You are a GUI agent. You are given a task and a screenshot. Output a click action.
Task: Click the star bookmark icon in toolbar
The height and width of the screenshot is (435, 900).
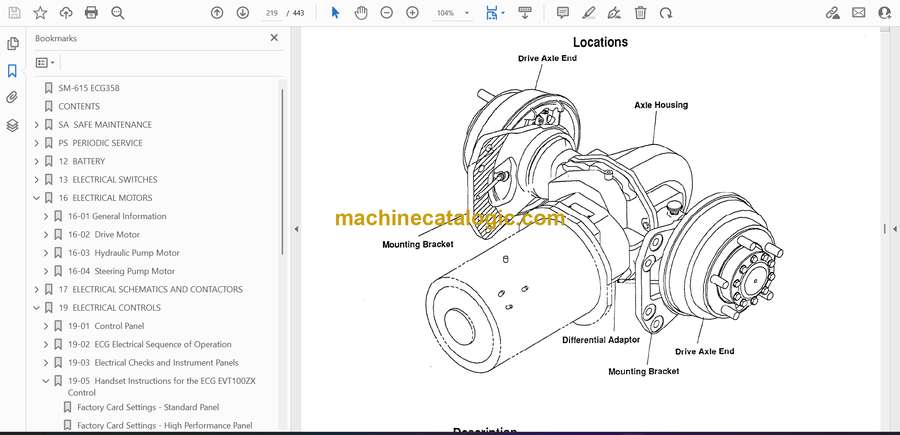pyautogui.click(x=40, y=13)
